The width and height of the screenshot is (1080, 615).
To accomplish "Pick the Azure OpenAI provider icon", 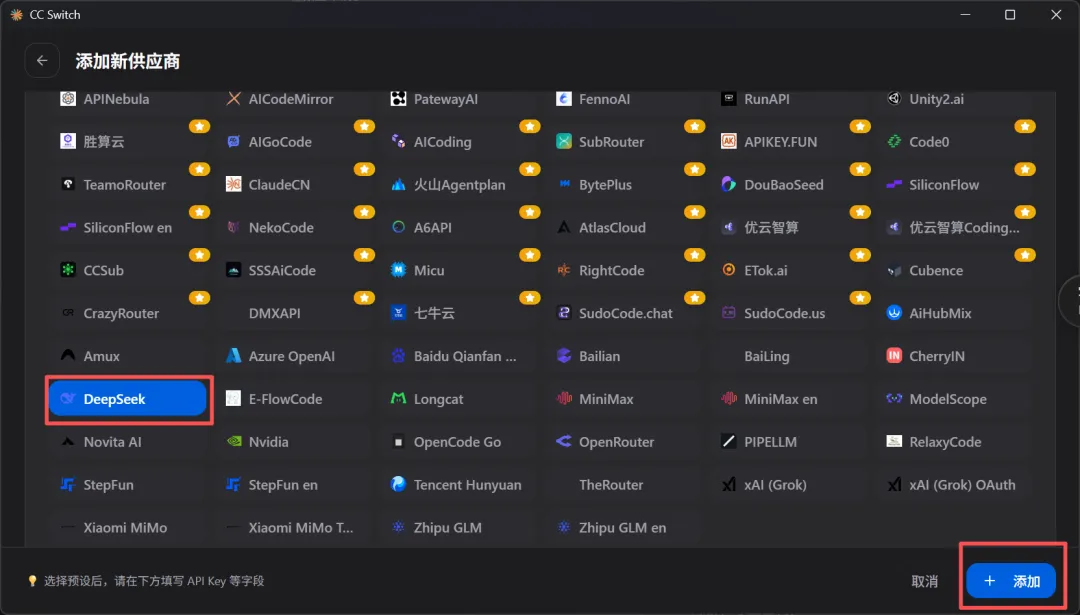I will (x=233, y=355).
